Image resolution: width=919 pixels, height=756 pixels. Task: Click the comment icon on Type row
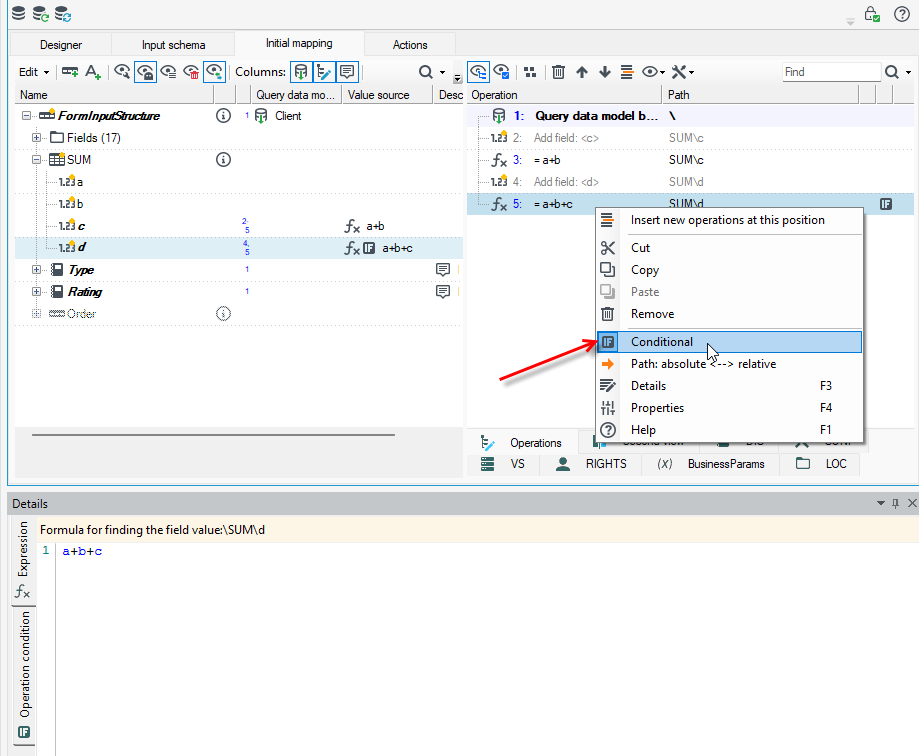[443, 270]
